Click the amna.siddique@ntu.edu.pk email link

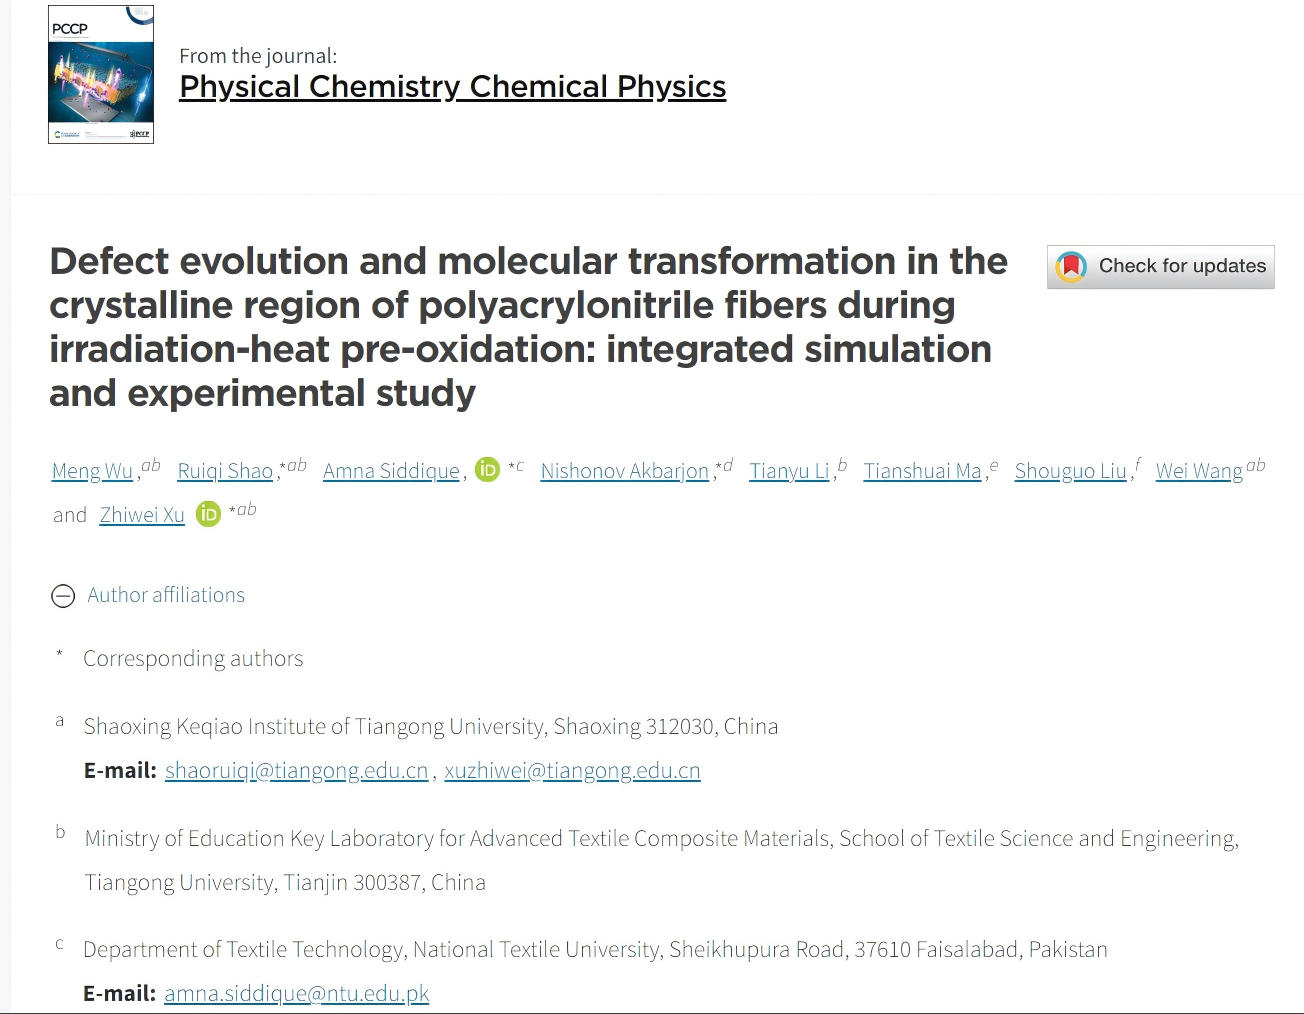(x=296, y=994)
